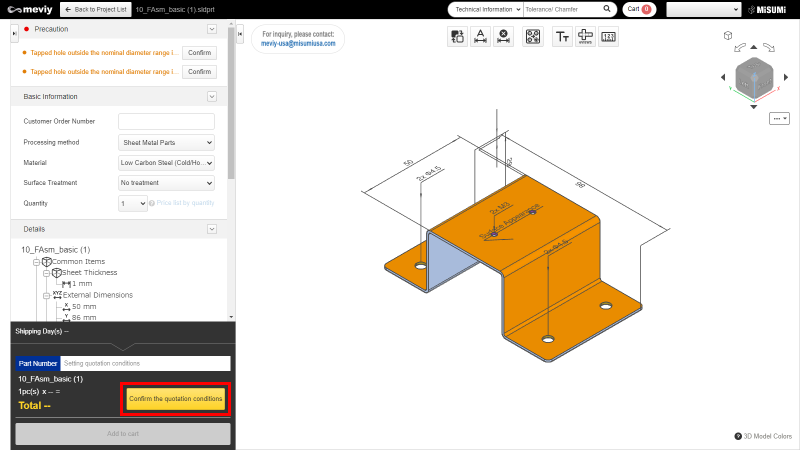
Task: Collapse the Basic Information section
Action: [212, 96]
